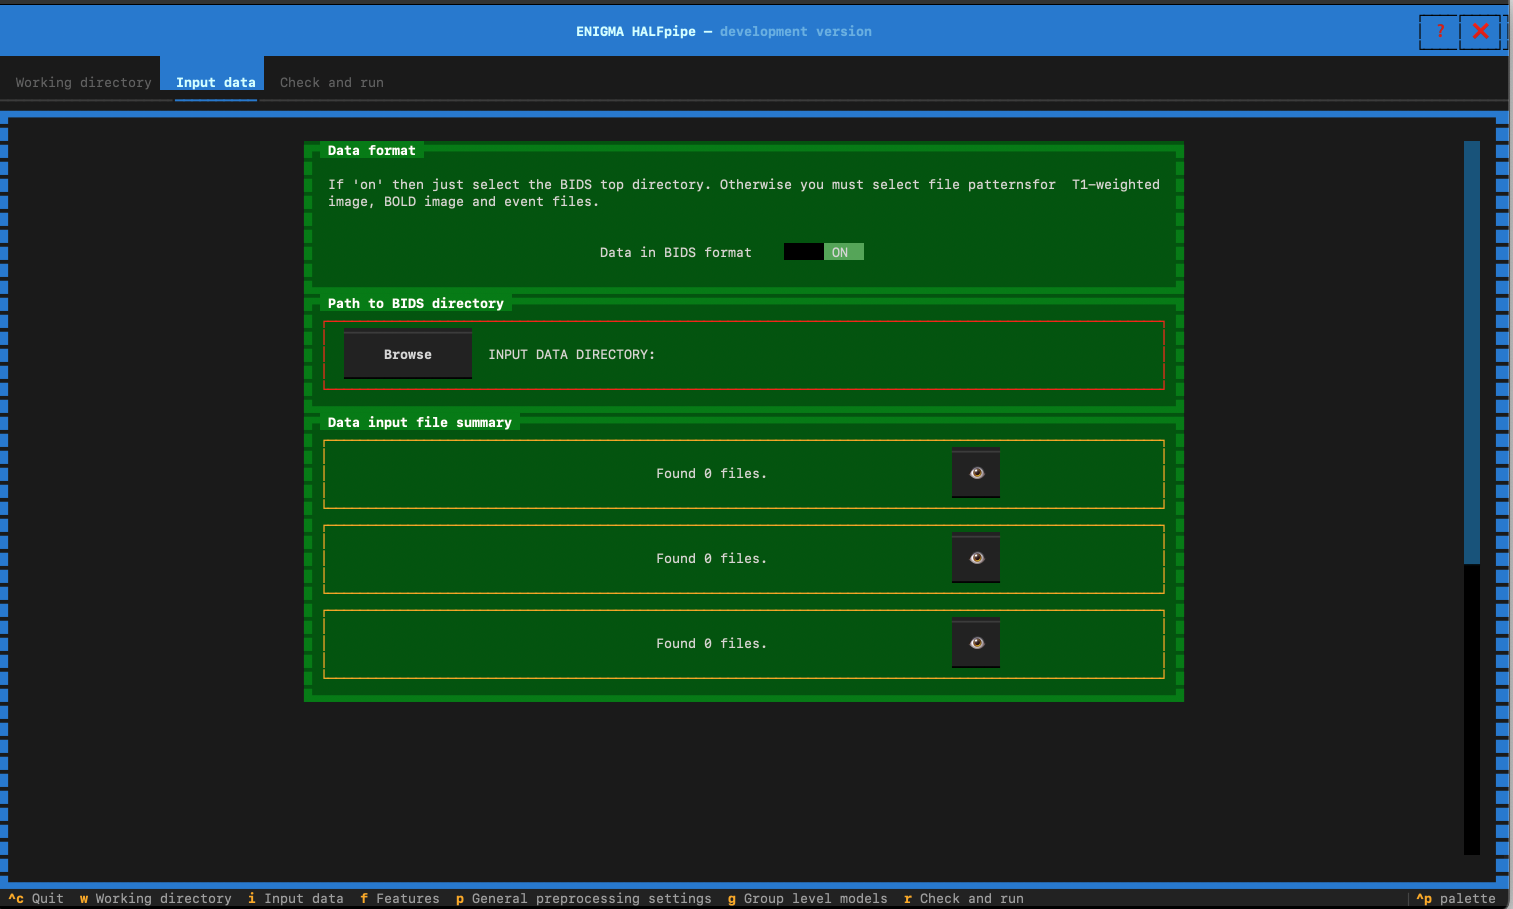
Task: Click the second 'Found 0 files.' text
Action: 712,559
